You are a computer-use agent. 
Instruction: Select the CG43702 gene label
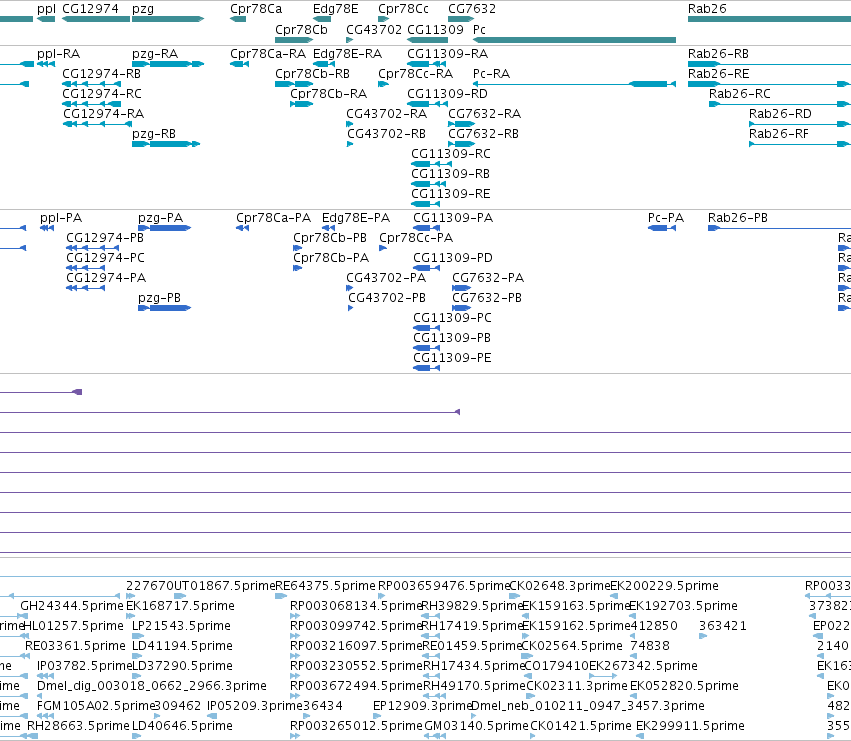pyautogui.click(x=374, y=29)
